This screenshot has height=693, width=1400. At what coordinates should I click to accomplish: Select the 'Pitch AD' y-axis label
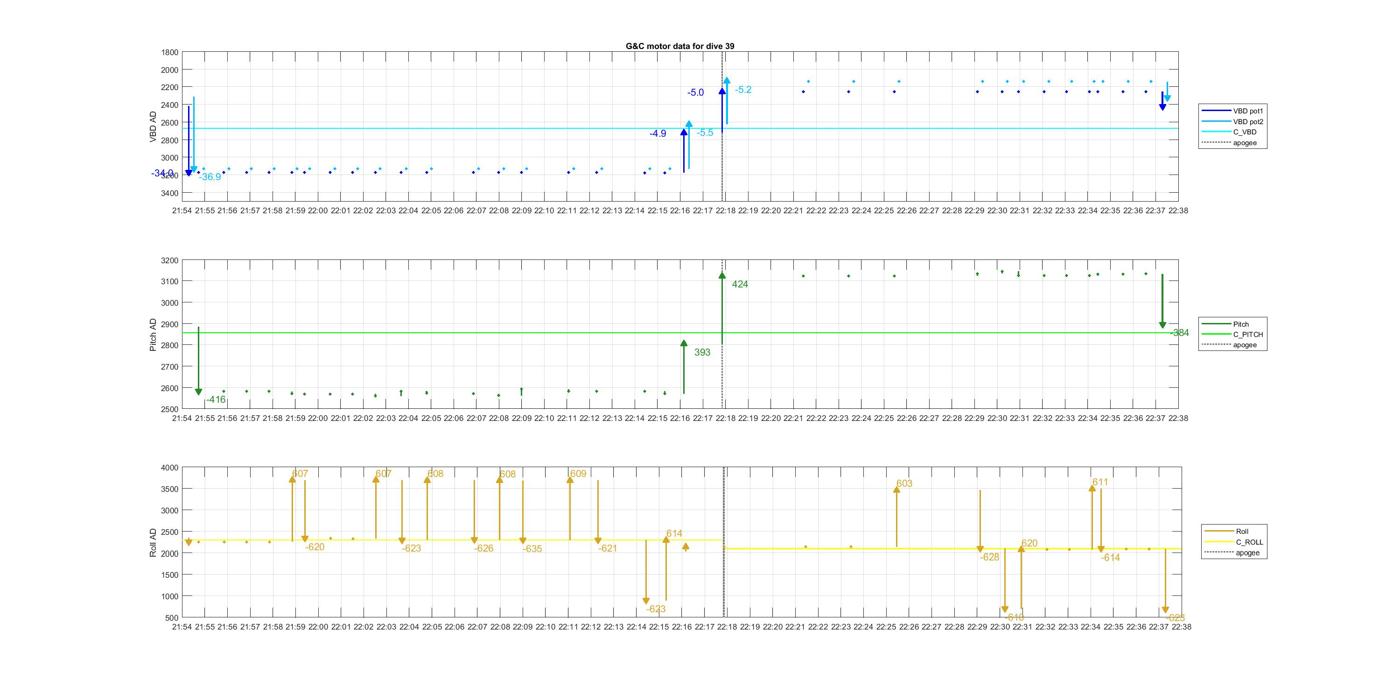click(x=153, y=335)
